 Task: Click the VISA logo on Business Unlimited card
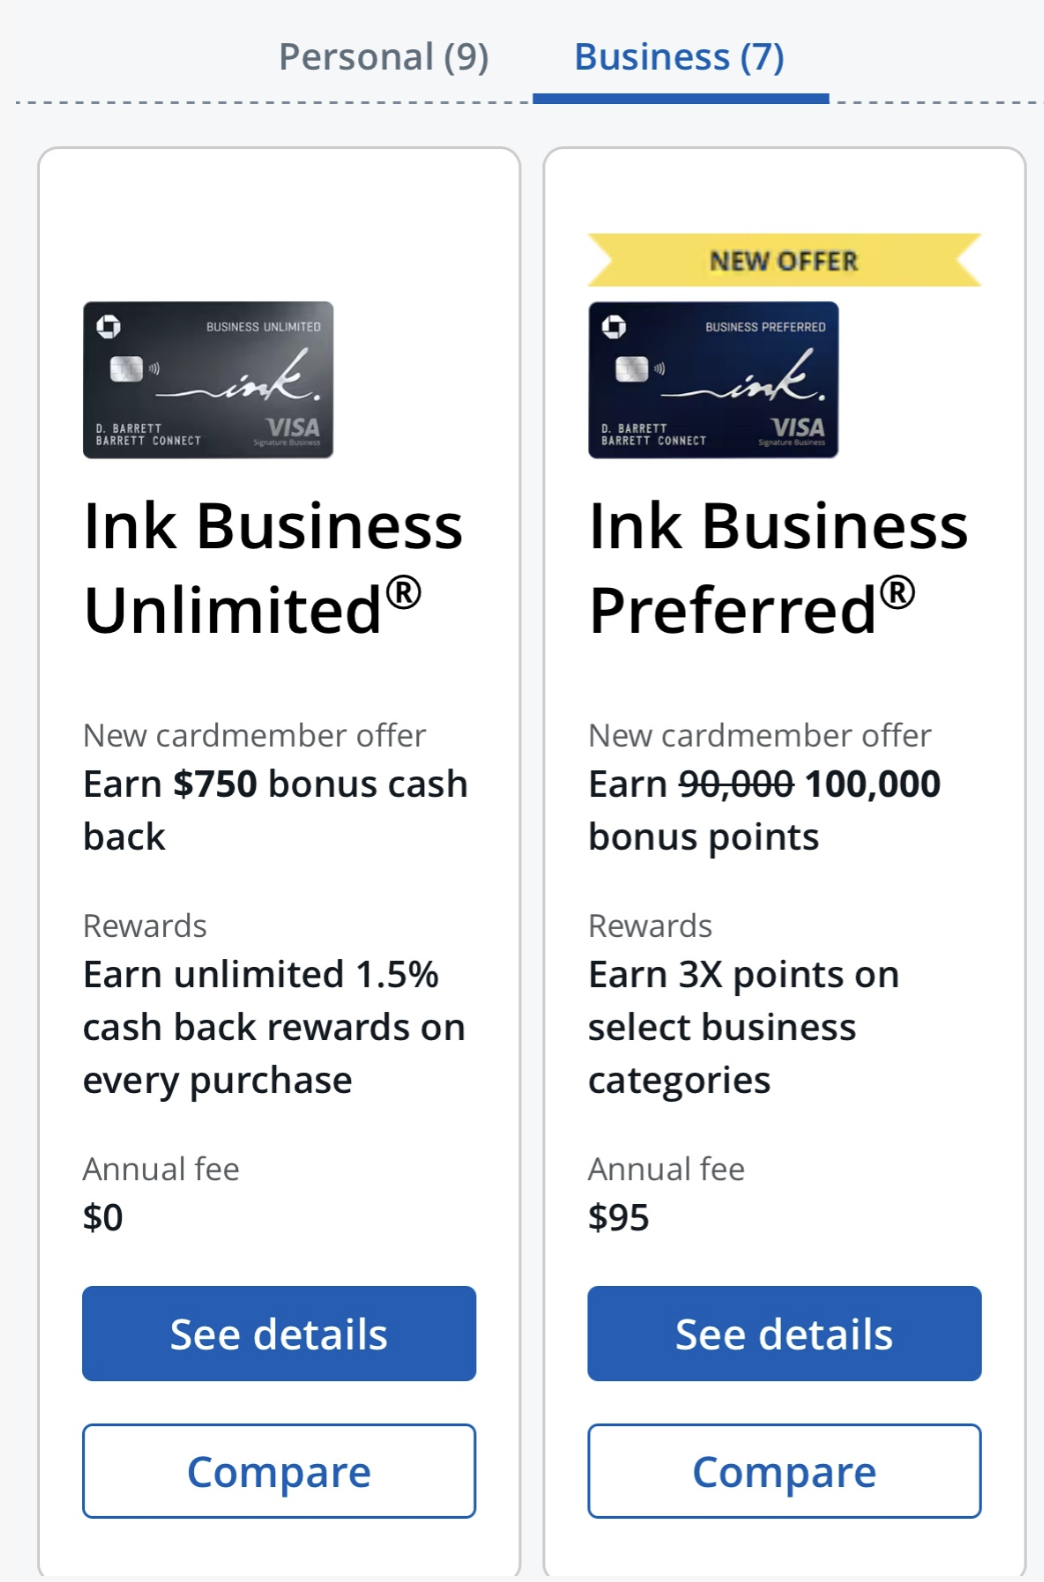[292, 428]
